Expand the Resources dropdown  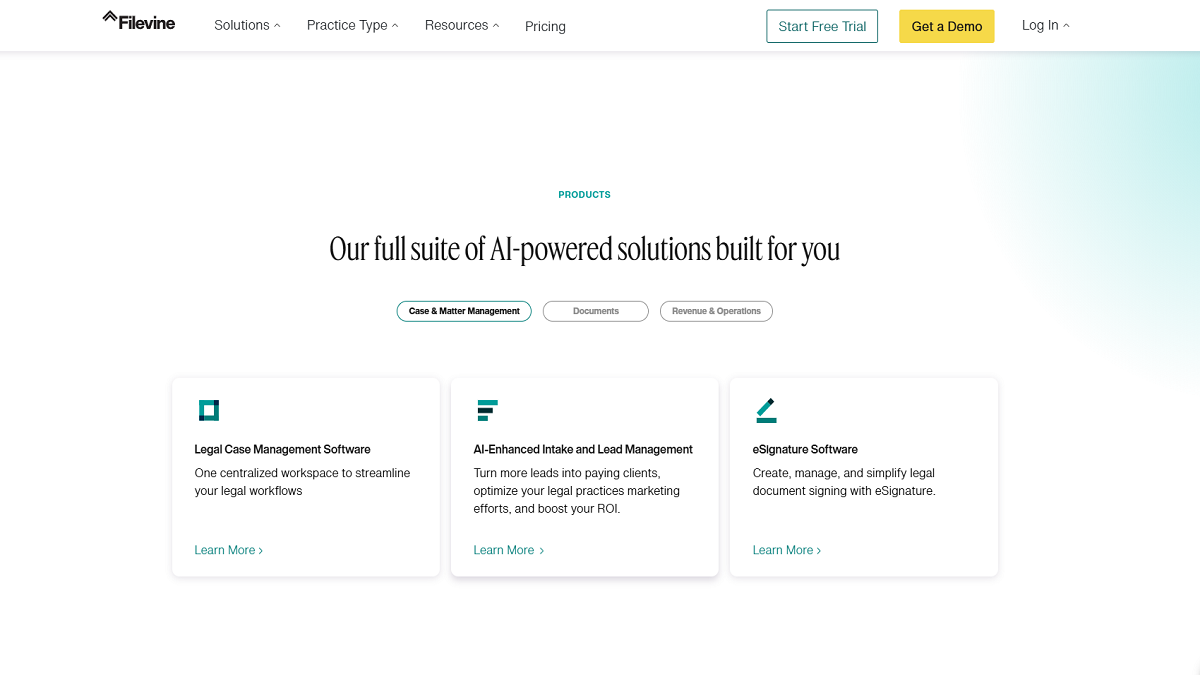[461, 25]
